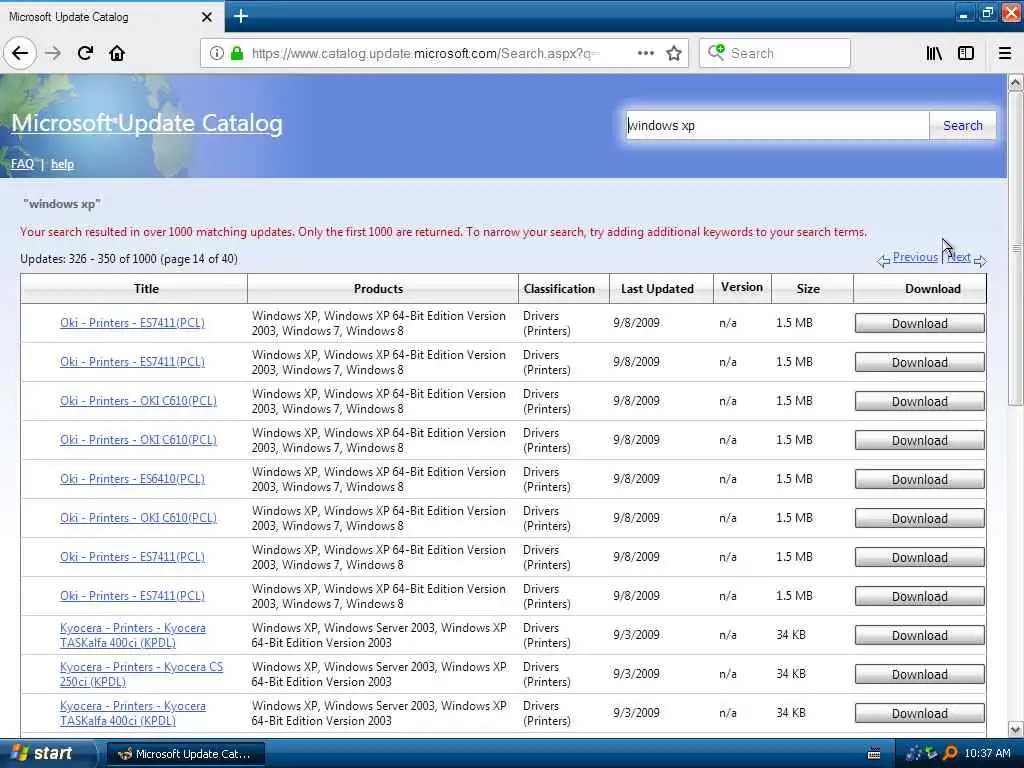This screenshot has height=768, width=1024.
Task: Close the Microsoft Update Catalog tab
Action: coord(206,17)
